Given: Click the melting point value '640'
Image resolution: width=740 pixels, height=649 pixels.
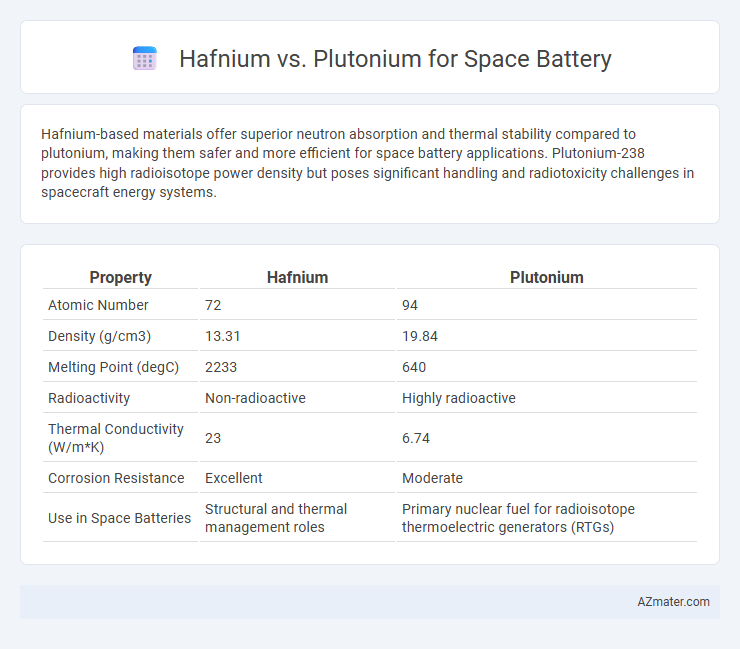Looking at the screenshot, I should (414, 367).
